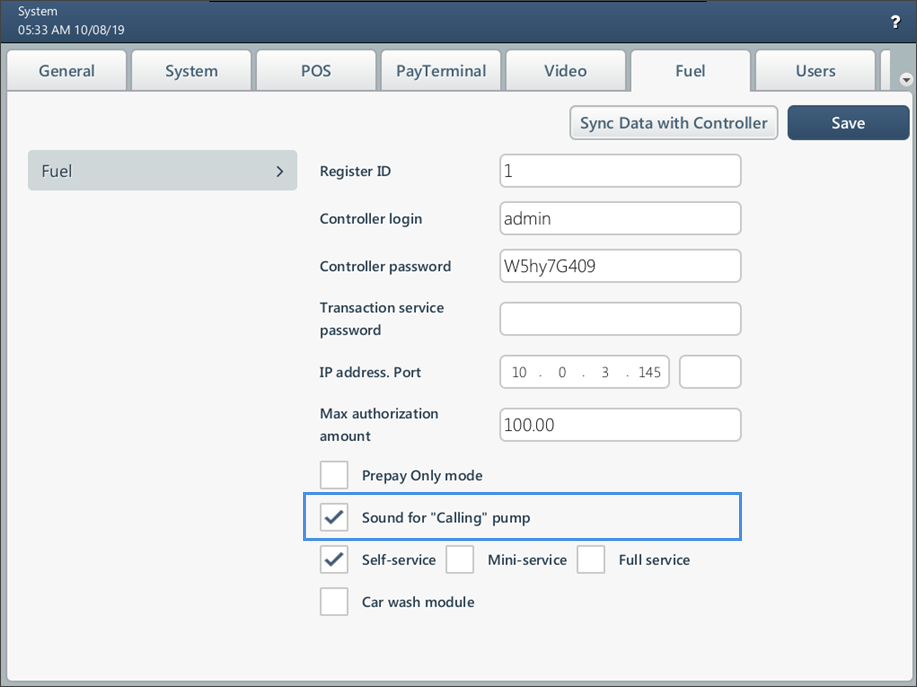The image size is (917, 687).
Task: Switch to the Users tab
Action: pos(815,71)
